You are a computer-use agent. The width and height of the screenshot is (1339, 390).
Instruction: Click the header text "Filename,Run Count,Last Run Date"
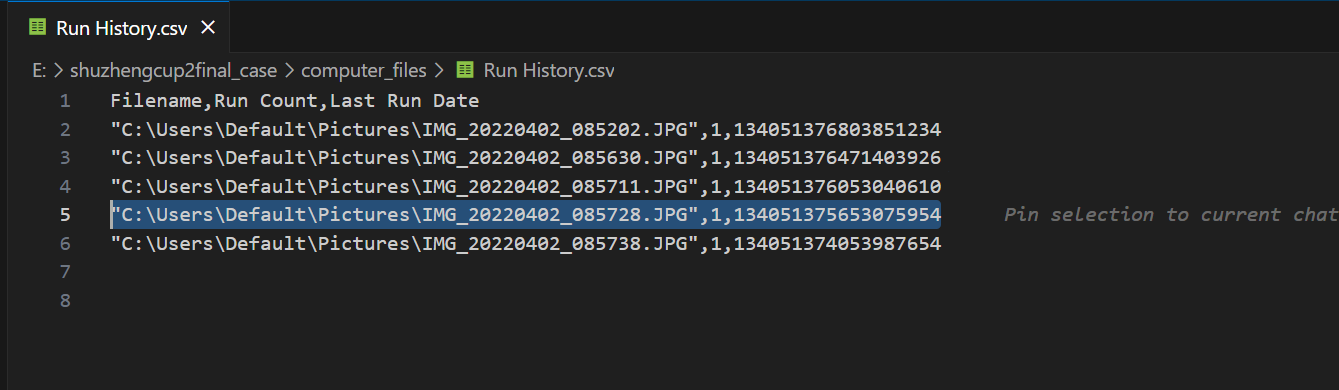click(x=295, y=101)
